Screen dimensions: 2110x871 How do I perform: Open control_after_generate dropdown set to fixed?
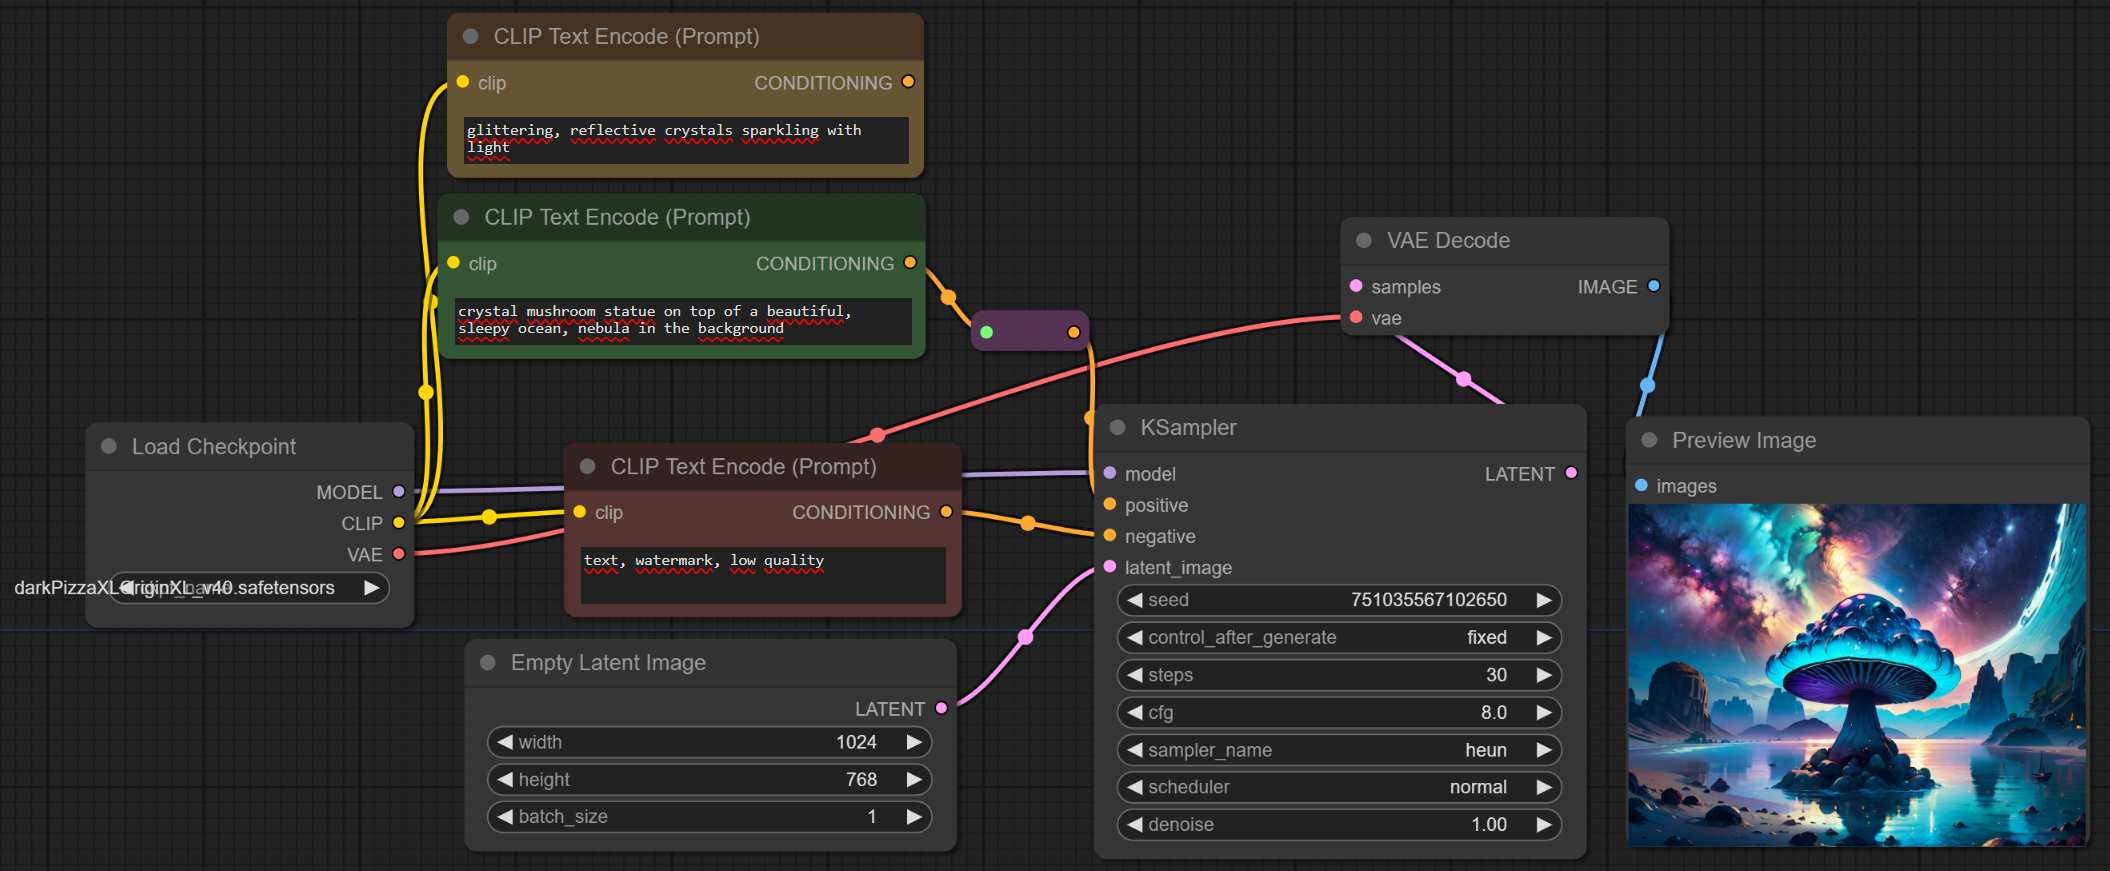[x=1338, y=637]
